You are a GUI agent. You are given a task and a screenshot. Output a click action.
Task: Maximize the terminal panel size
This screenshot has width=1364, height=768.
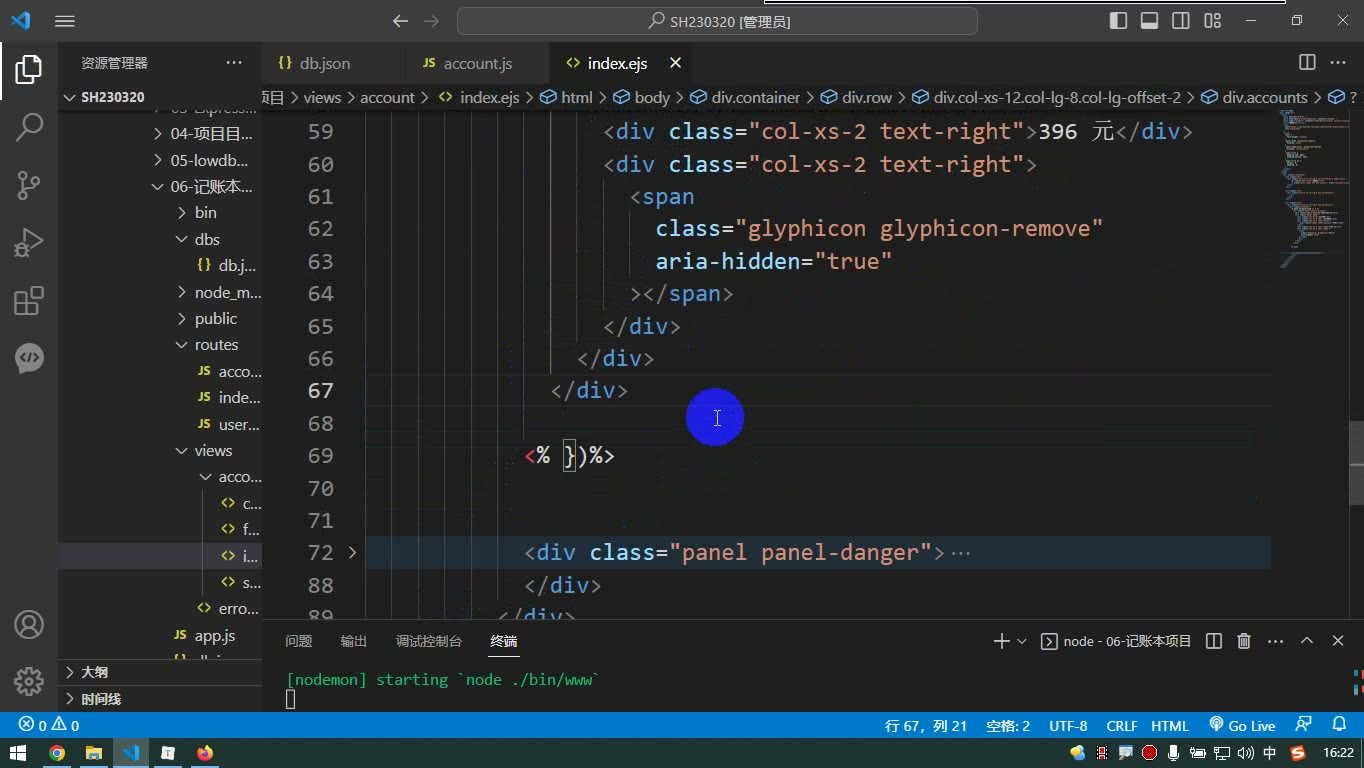tap(1307, 641)
